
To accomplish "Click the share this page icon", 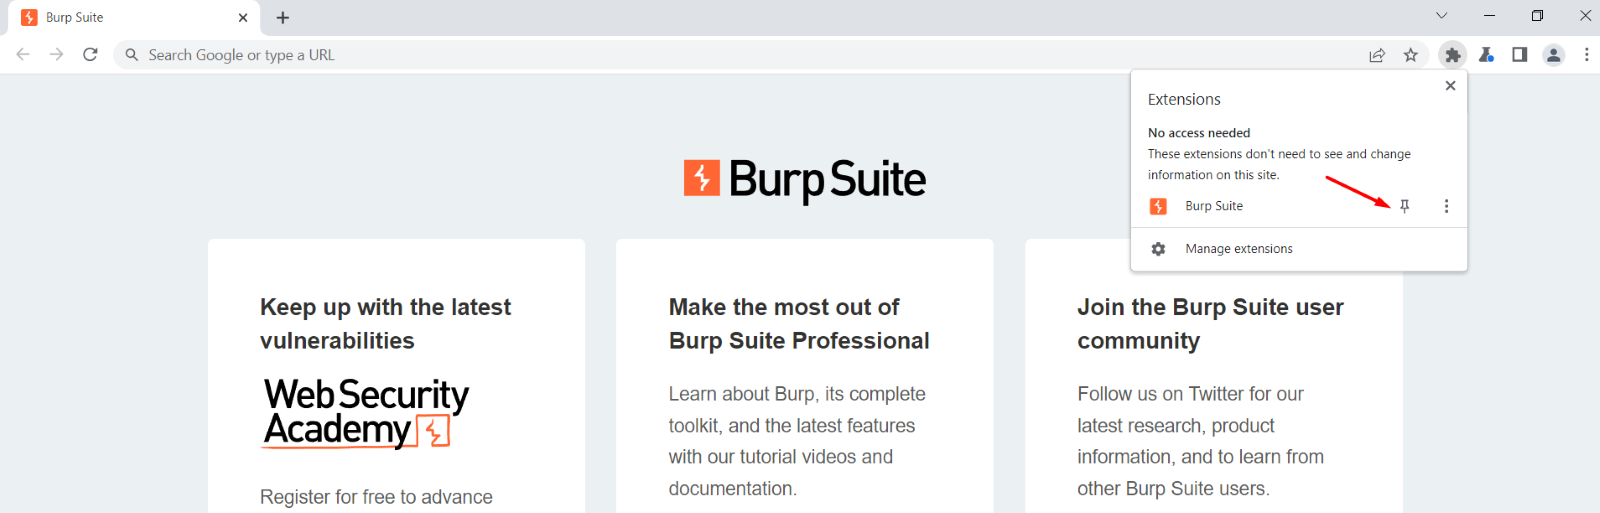I will 1377,55.
